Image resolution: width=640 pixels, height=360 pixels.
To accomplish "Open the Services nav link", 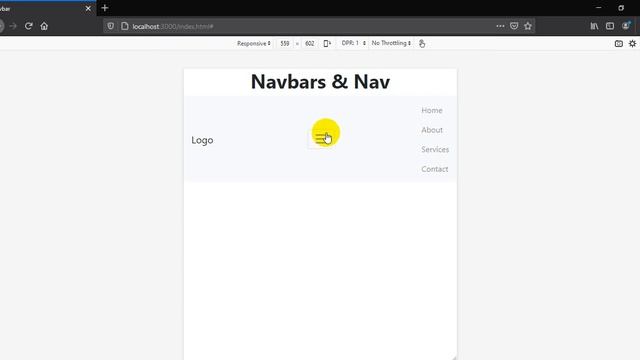I will coord(435,149).
